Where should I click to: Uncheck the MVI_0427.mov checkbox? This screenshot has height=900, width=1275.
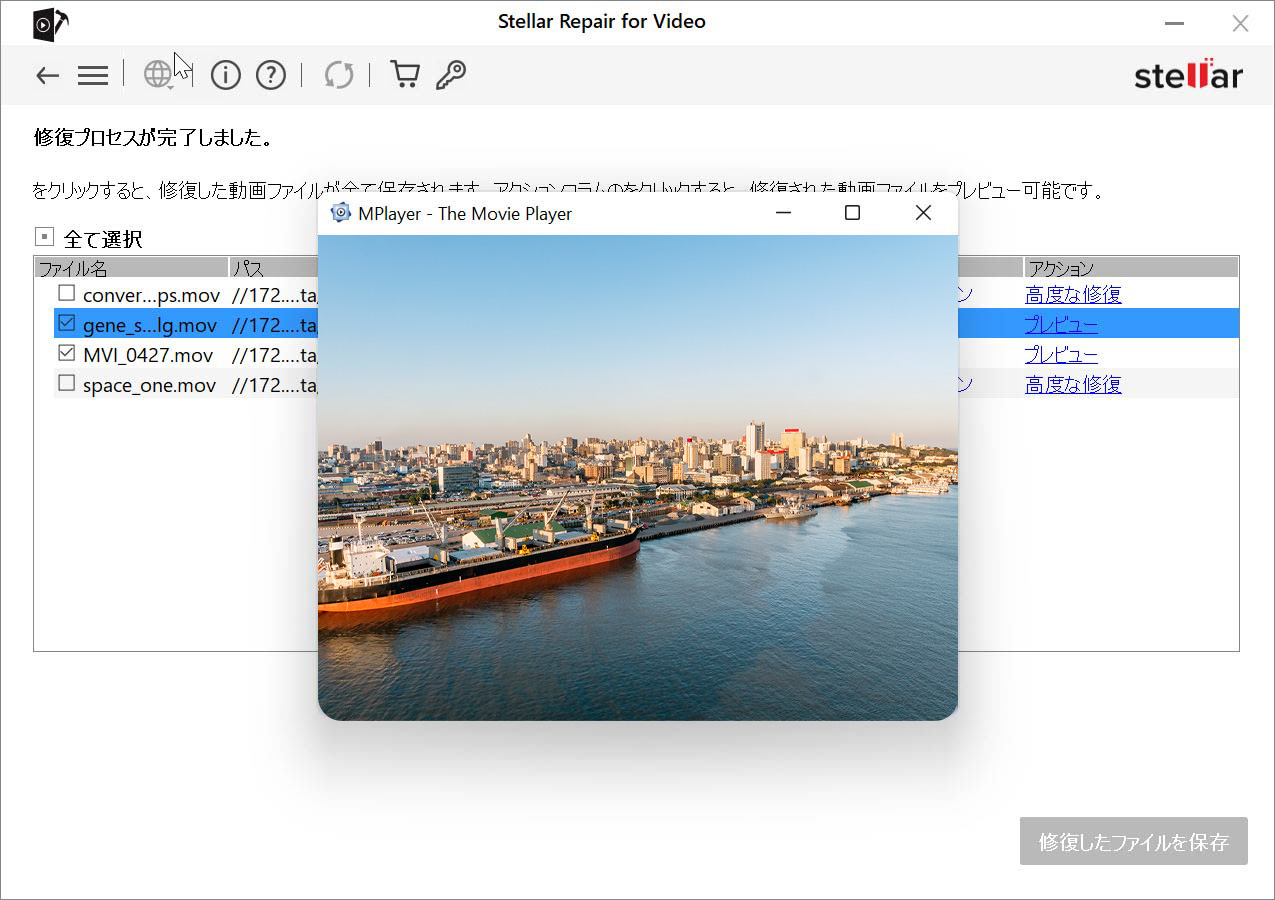point(66,354)
